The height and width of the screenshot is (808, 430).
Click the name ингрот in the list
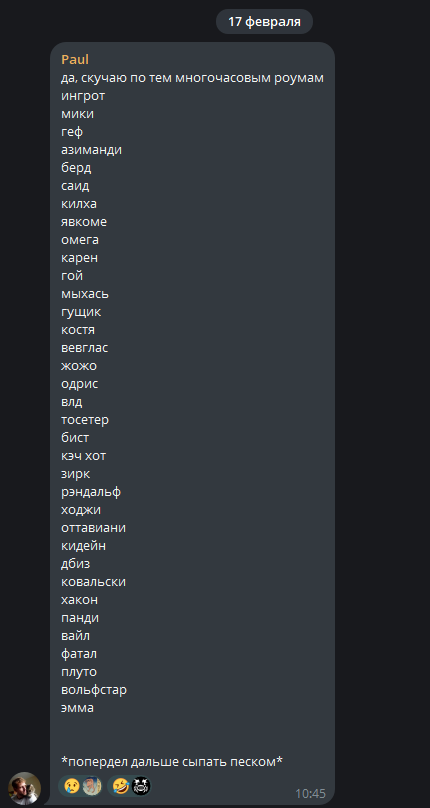click(x=83, y=96)
